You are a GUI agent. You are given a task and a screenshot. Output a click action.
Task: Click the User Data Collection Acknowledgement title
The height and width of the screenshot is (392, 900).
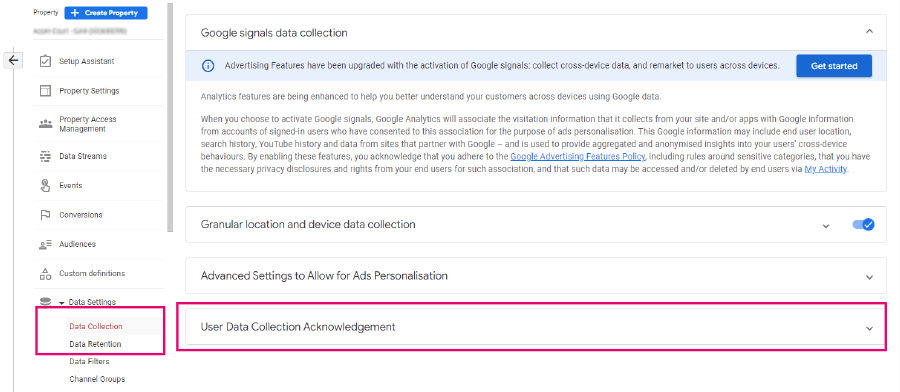coord(298,327)
